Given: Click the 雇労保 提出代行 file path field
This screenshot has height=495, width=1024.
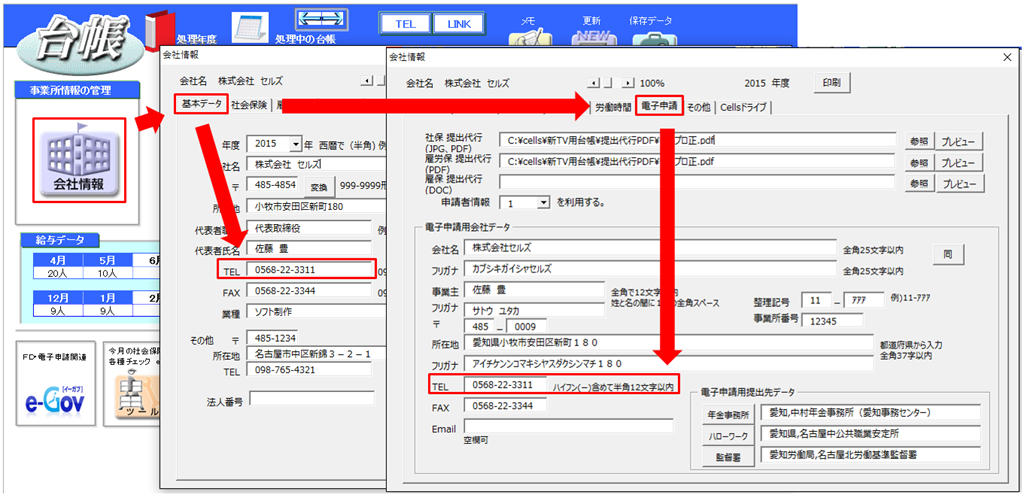Looking at the screenshot, I should coord(697,161).
